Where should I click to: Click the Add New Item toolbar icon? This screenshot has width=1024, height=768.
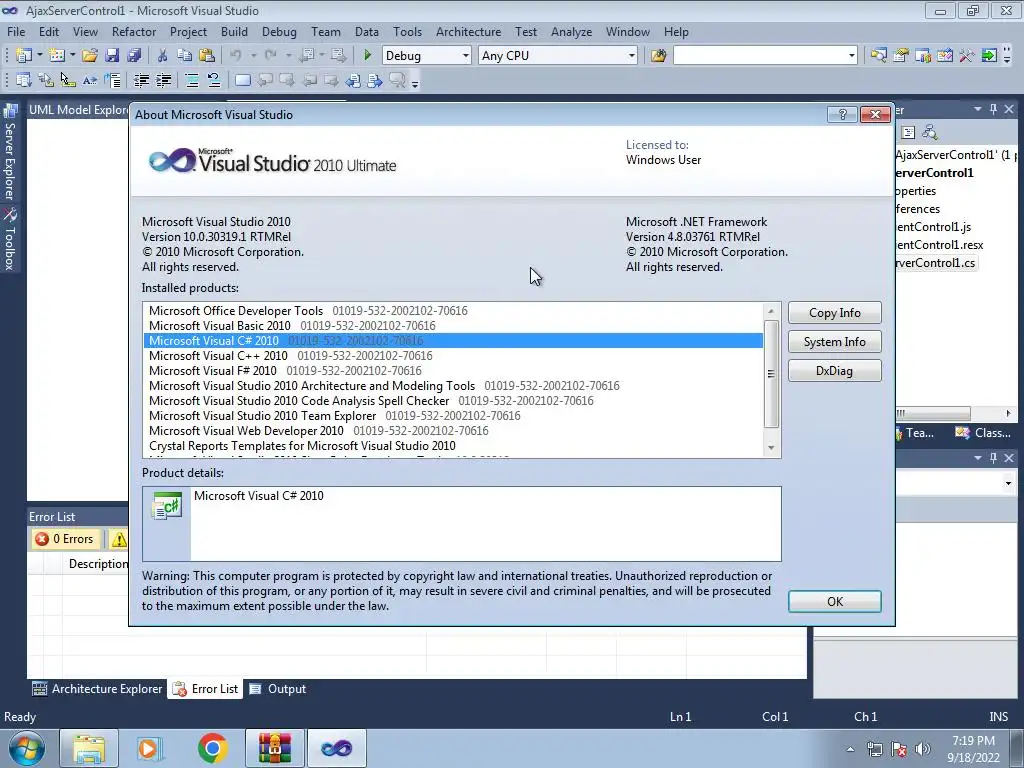[x=56, y=56]
